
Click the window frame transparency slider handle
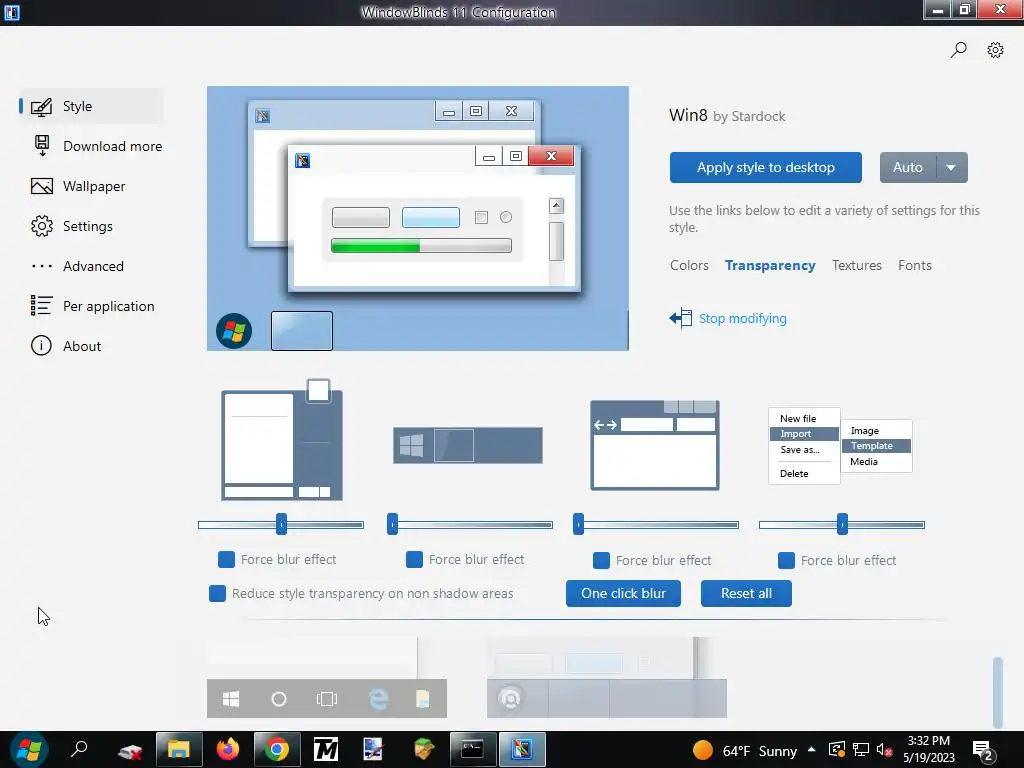pos(281,524)
